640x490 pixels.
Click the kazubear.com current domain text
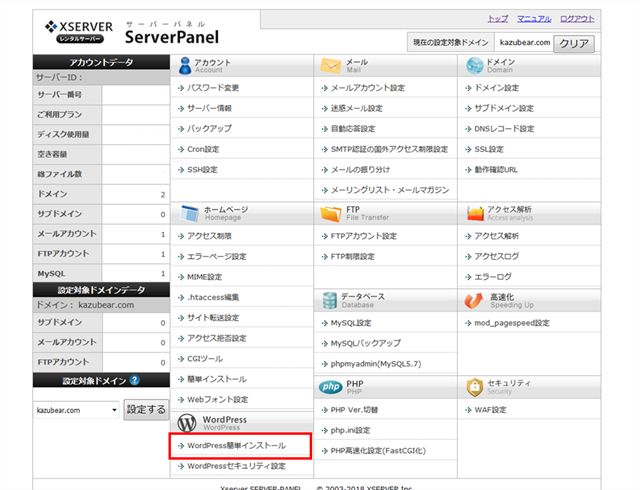525,42
